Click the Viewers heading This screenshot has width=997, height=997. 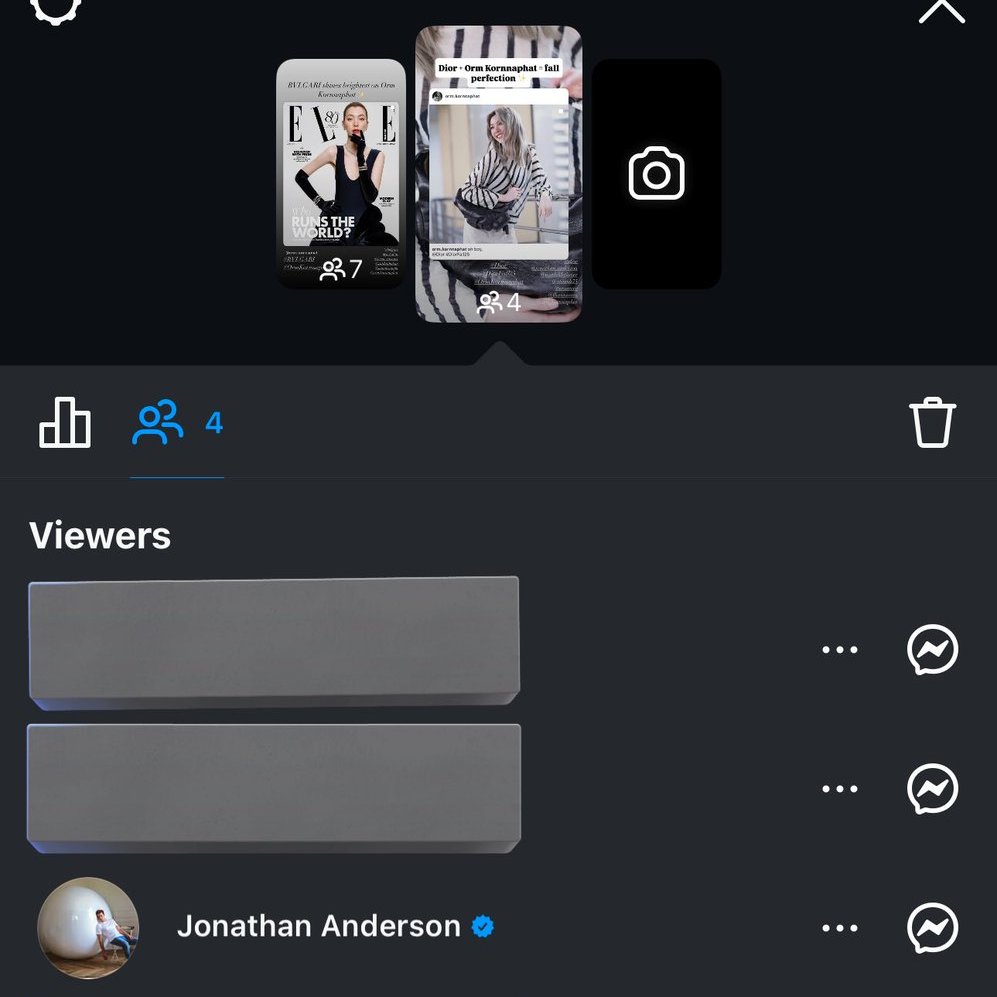(x=100, y=535)
